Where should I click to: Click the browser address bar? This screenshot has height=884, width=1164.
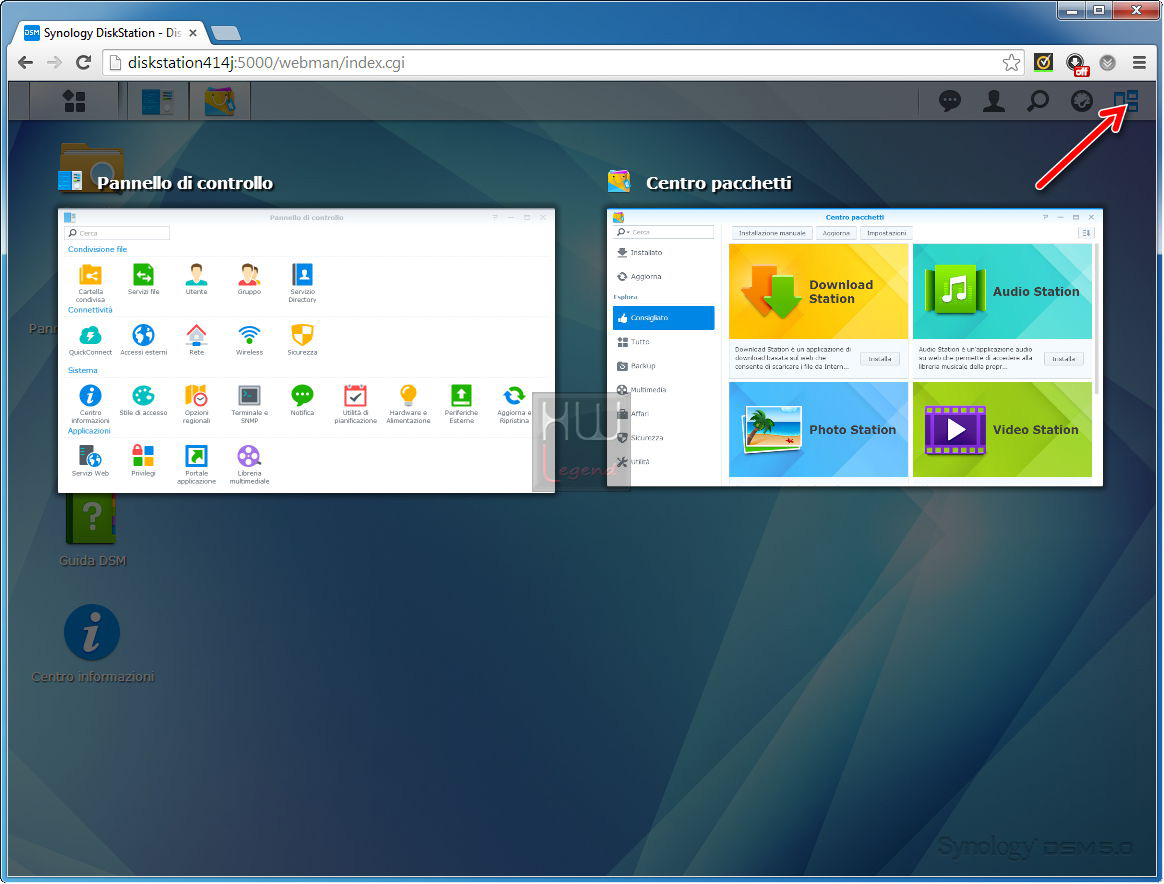click(x=562, y=63)
